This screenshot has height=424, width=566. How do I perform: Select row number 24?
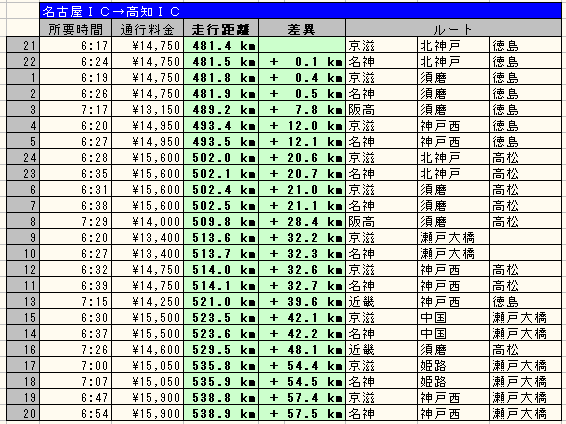(x=23, y=157)
